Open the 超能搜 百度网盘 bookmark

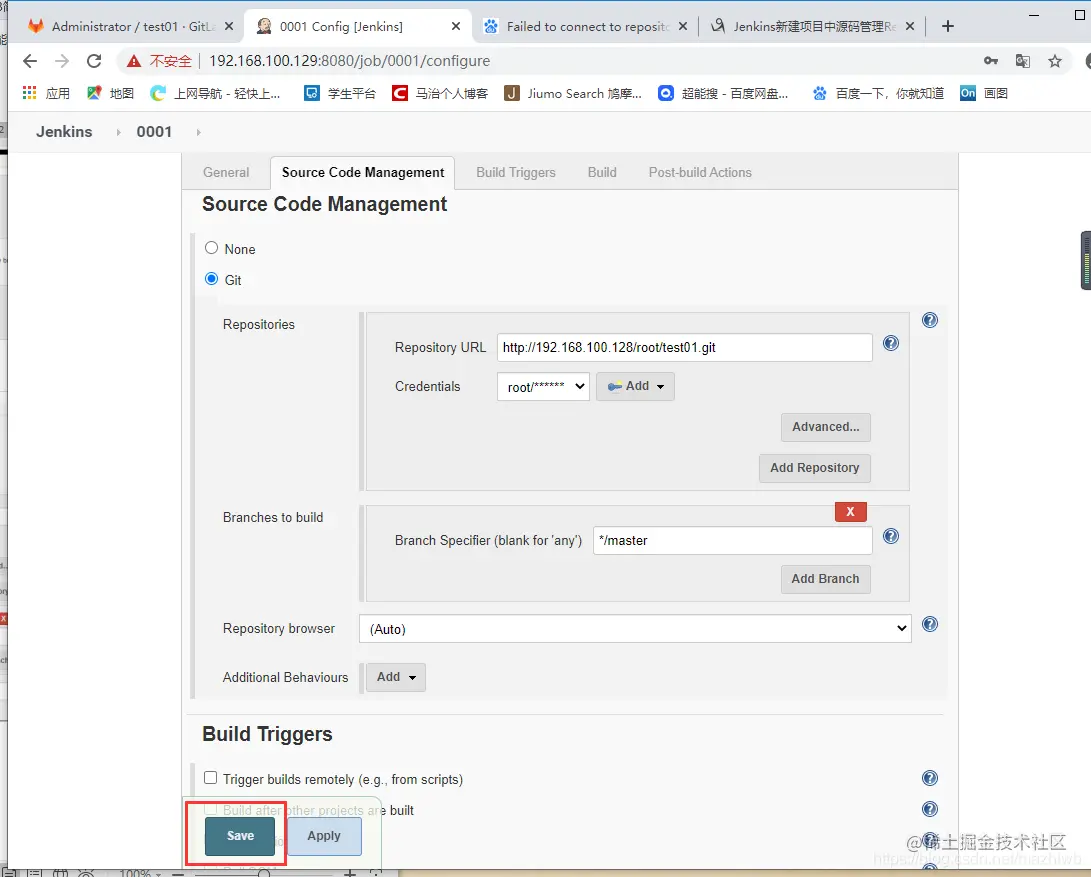tap(723, 93)
